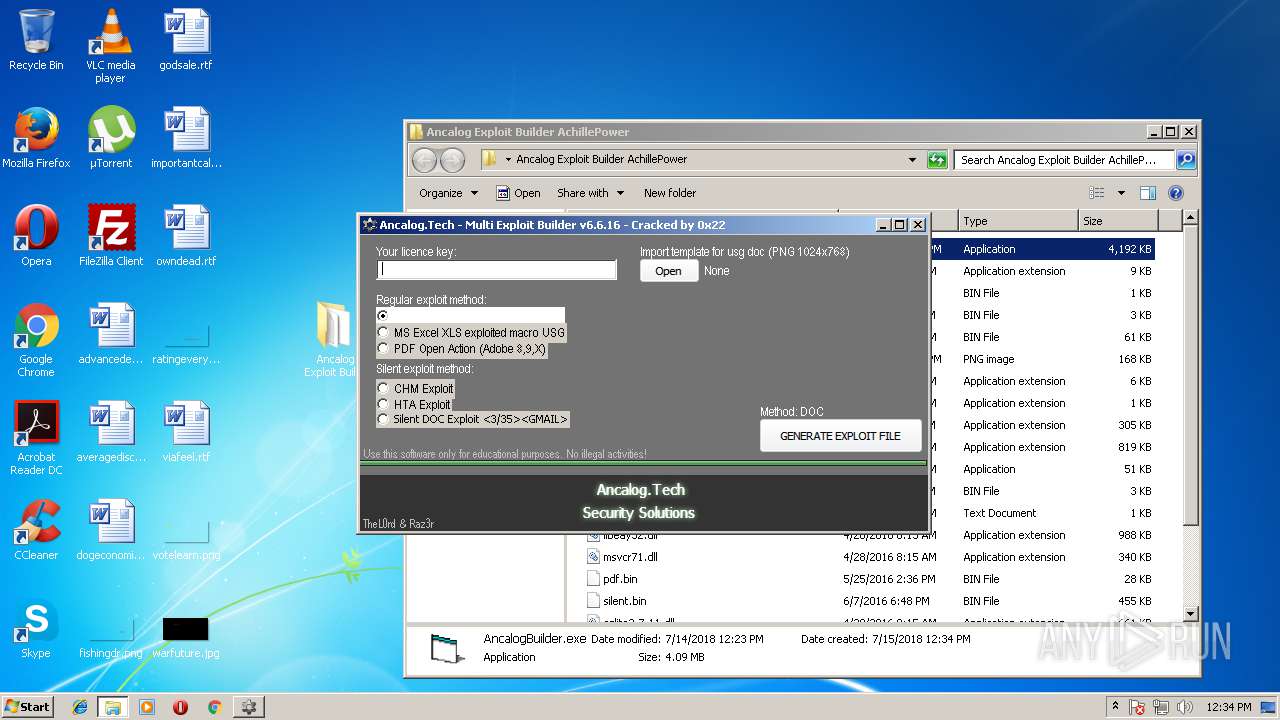Image resolution: width=1280 pixels, height=720 pixels.
Task: Toggle the Explorer preview pane icon
Action: click(x=1148, y=193)
